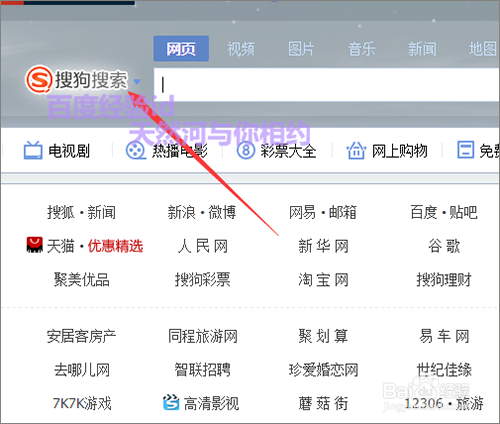Open the 电视剧 link

click(x=69, y=151)
